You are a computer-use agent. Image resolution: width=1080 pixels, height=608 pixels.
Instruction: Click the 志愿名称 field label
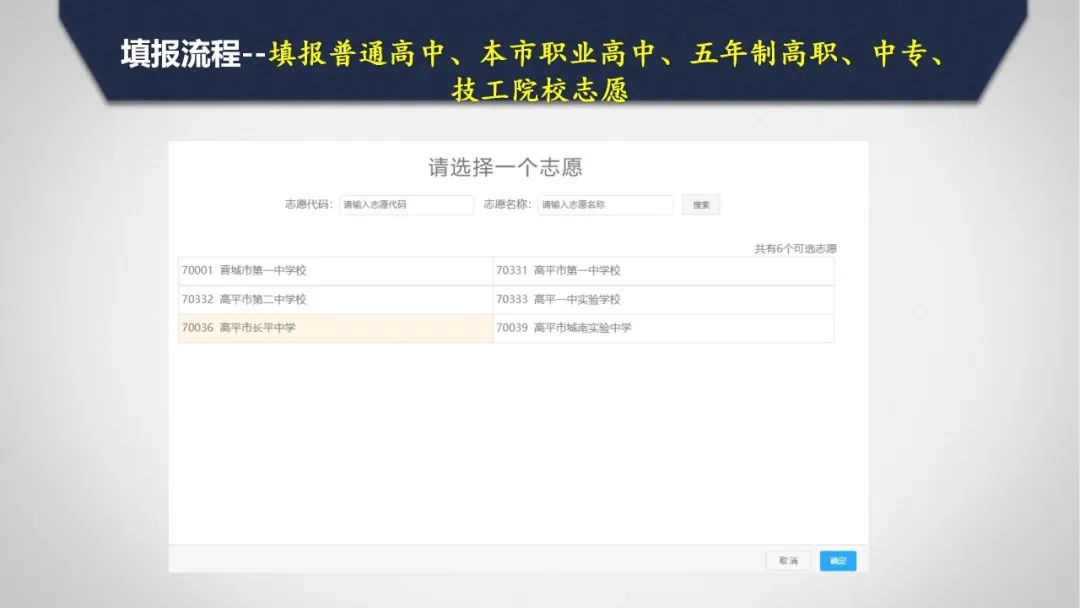(x=507, y=205)
